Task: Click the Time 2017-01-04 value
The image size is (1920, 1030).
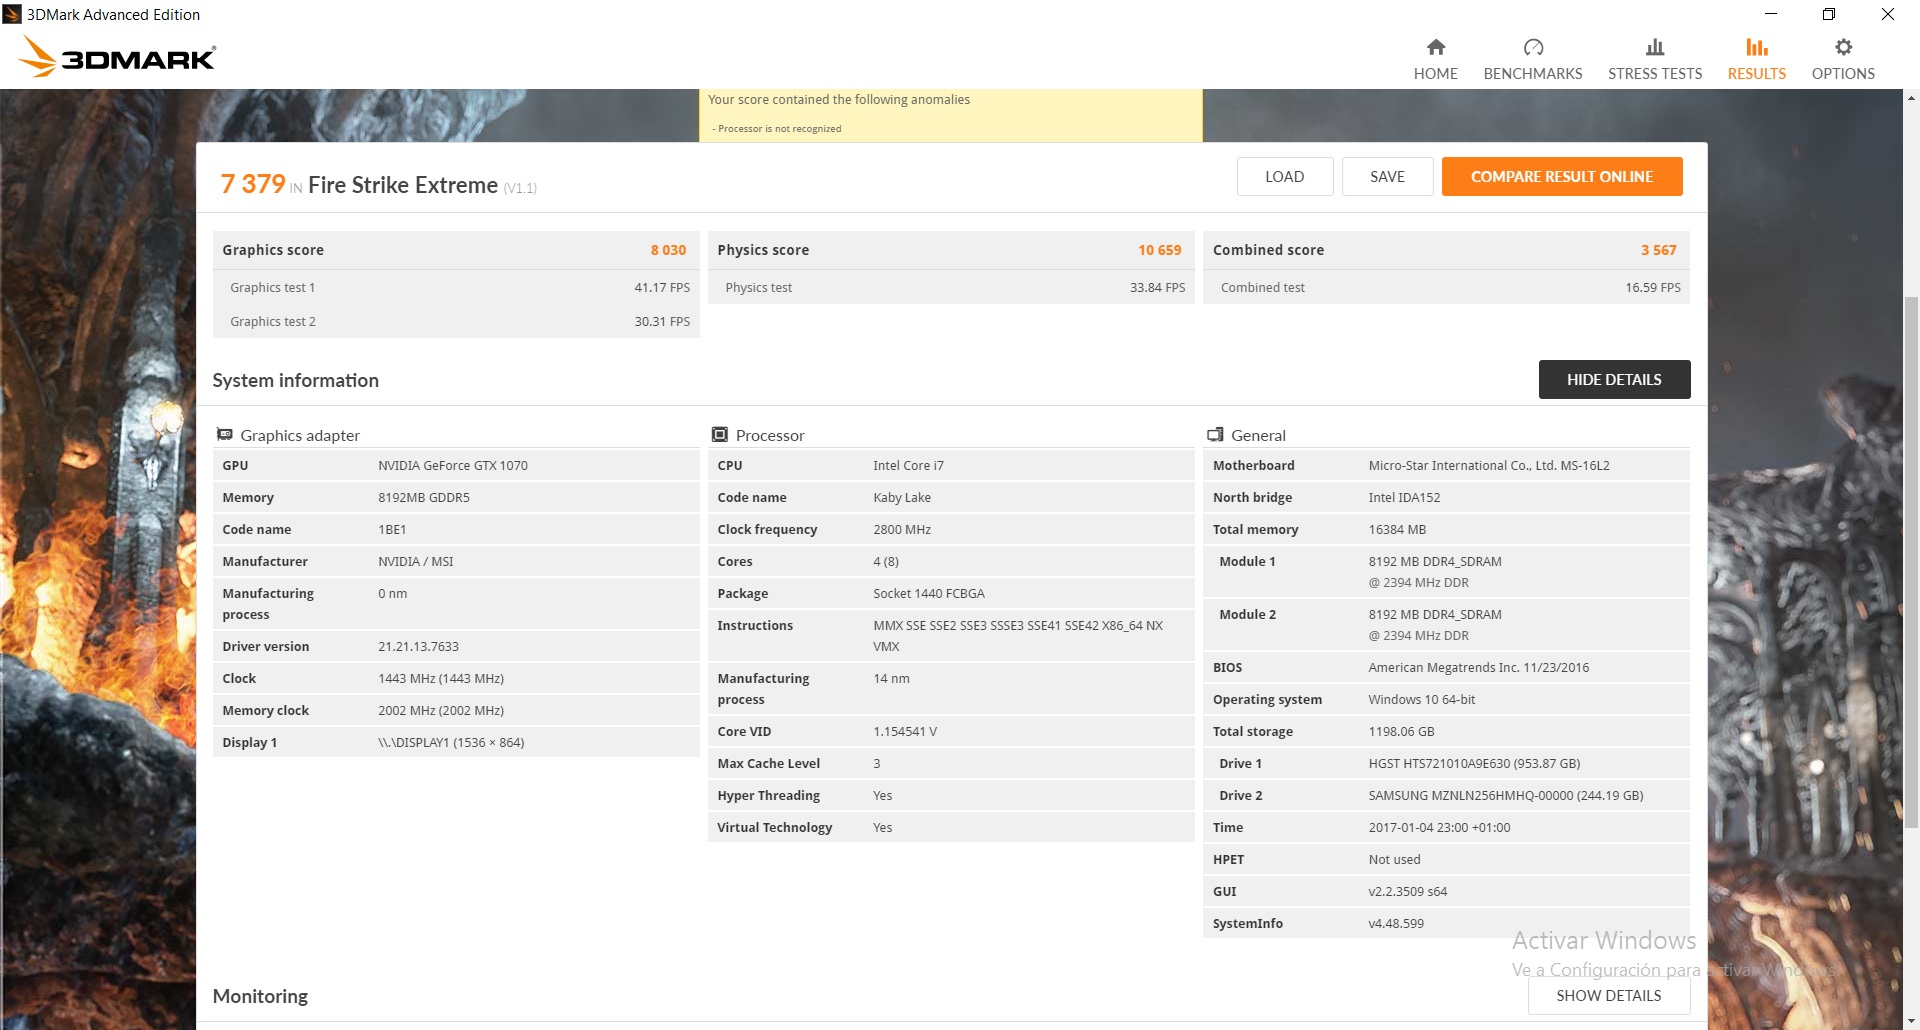Action: 1439,827
